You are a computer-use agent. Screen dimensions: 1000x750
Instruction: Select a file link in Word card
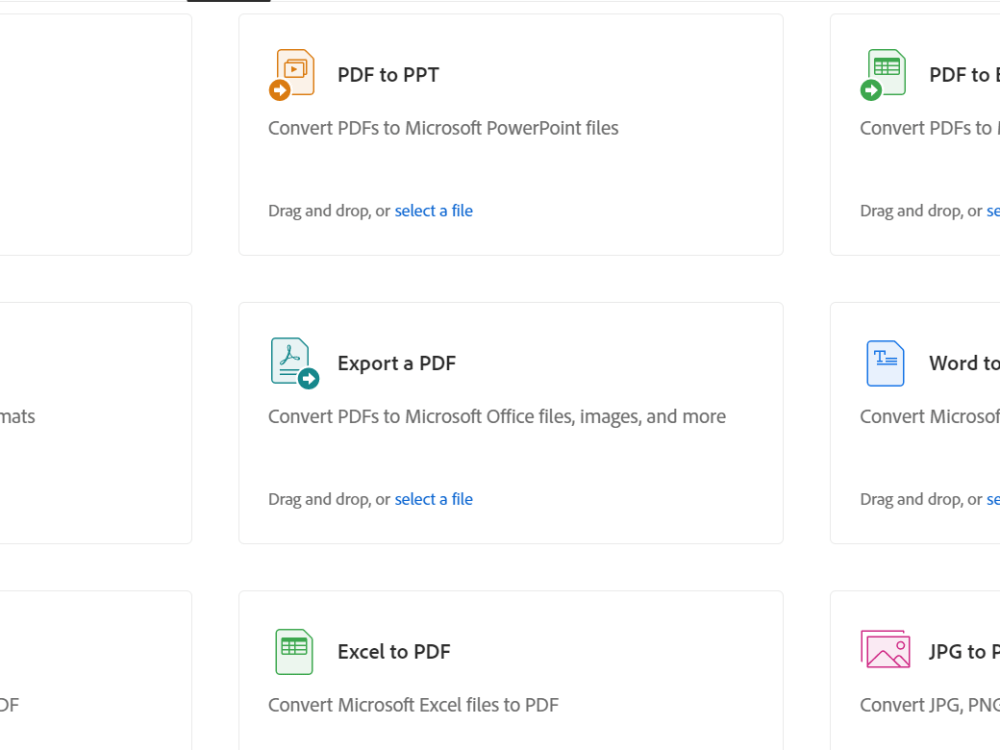pos(993,499)
